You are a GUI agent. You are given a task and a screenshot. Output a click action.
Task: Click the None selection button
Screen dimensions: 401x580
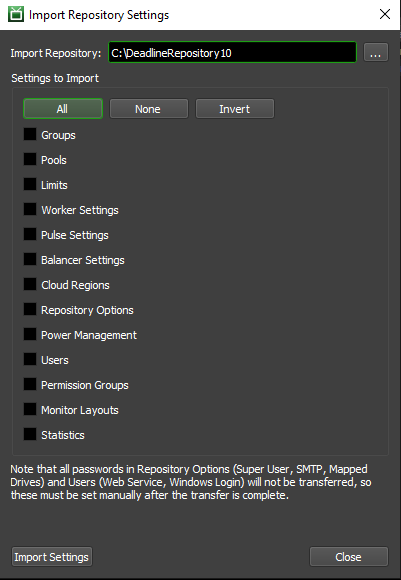pyautogui.click(x=149, y=109)
